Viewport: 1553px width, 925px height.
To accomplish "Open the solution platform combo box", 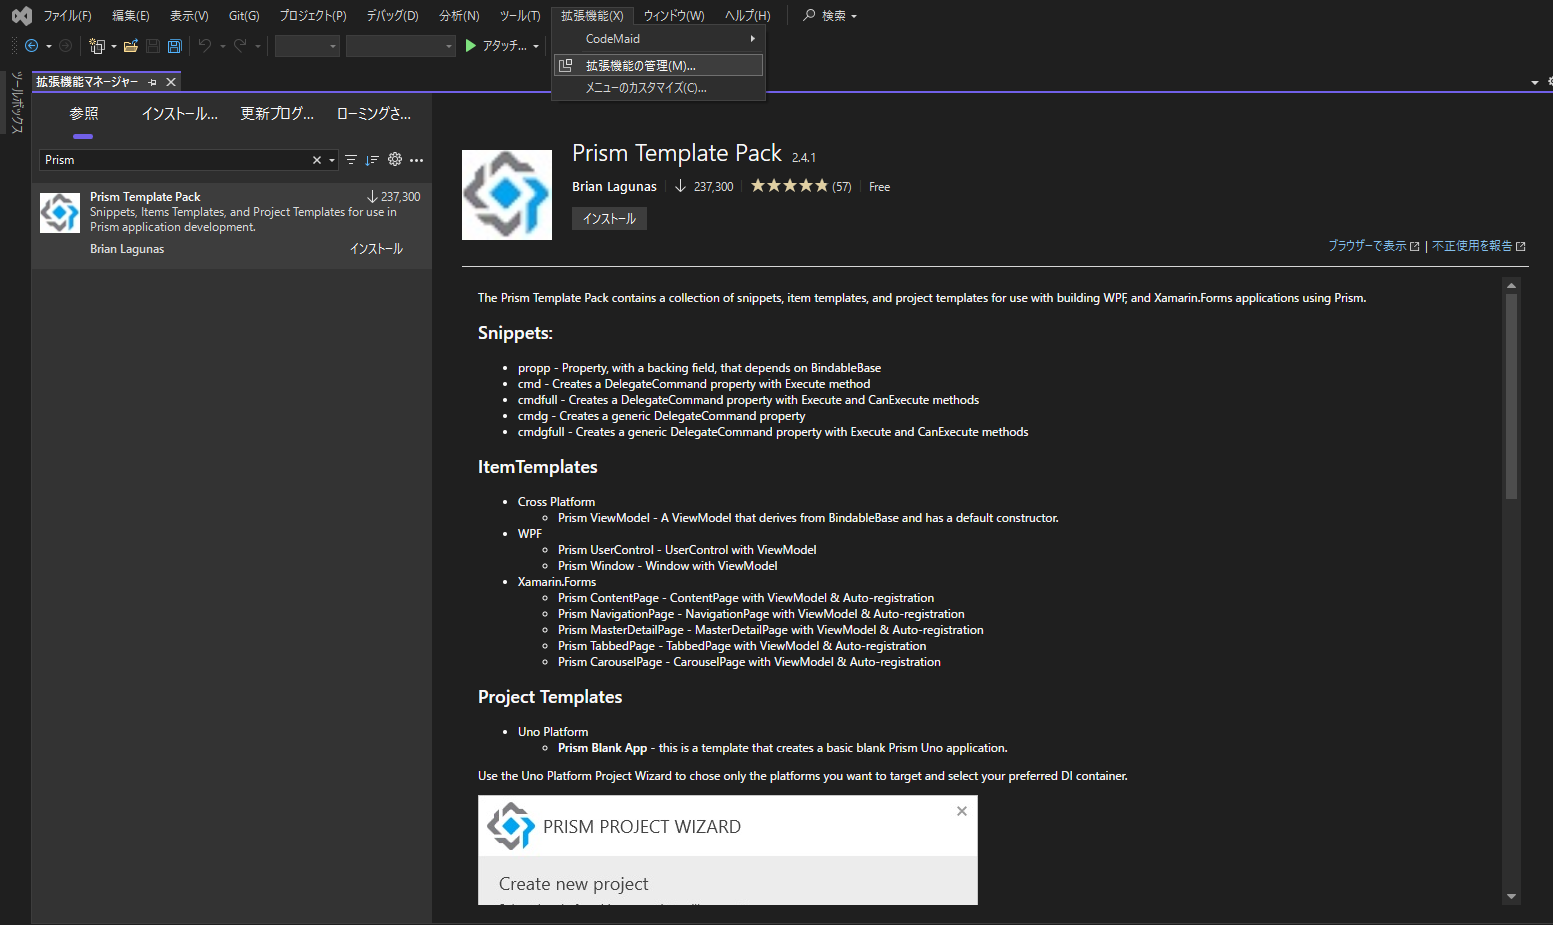I will (401, 46).
